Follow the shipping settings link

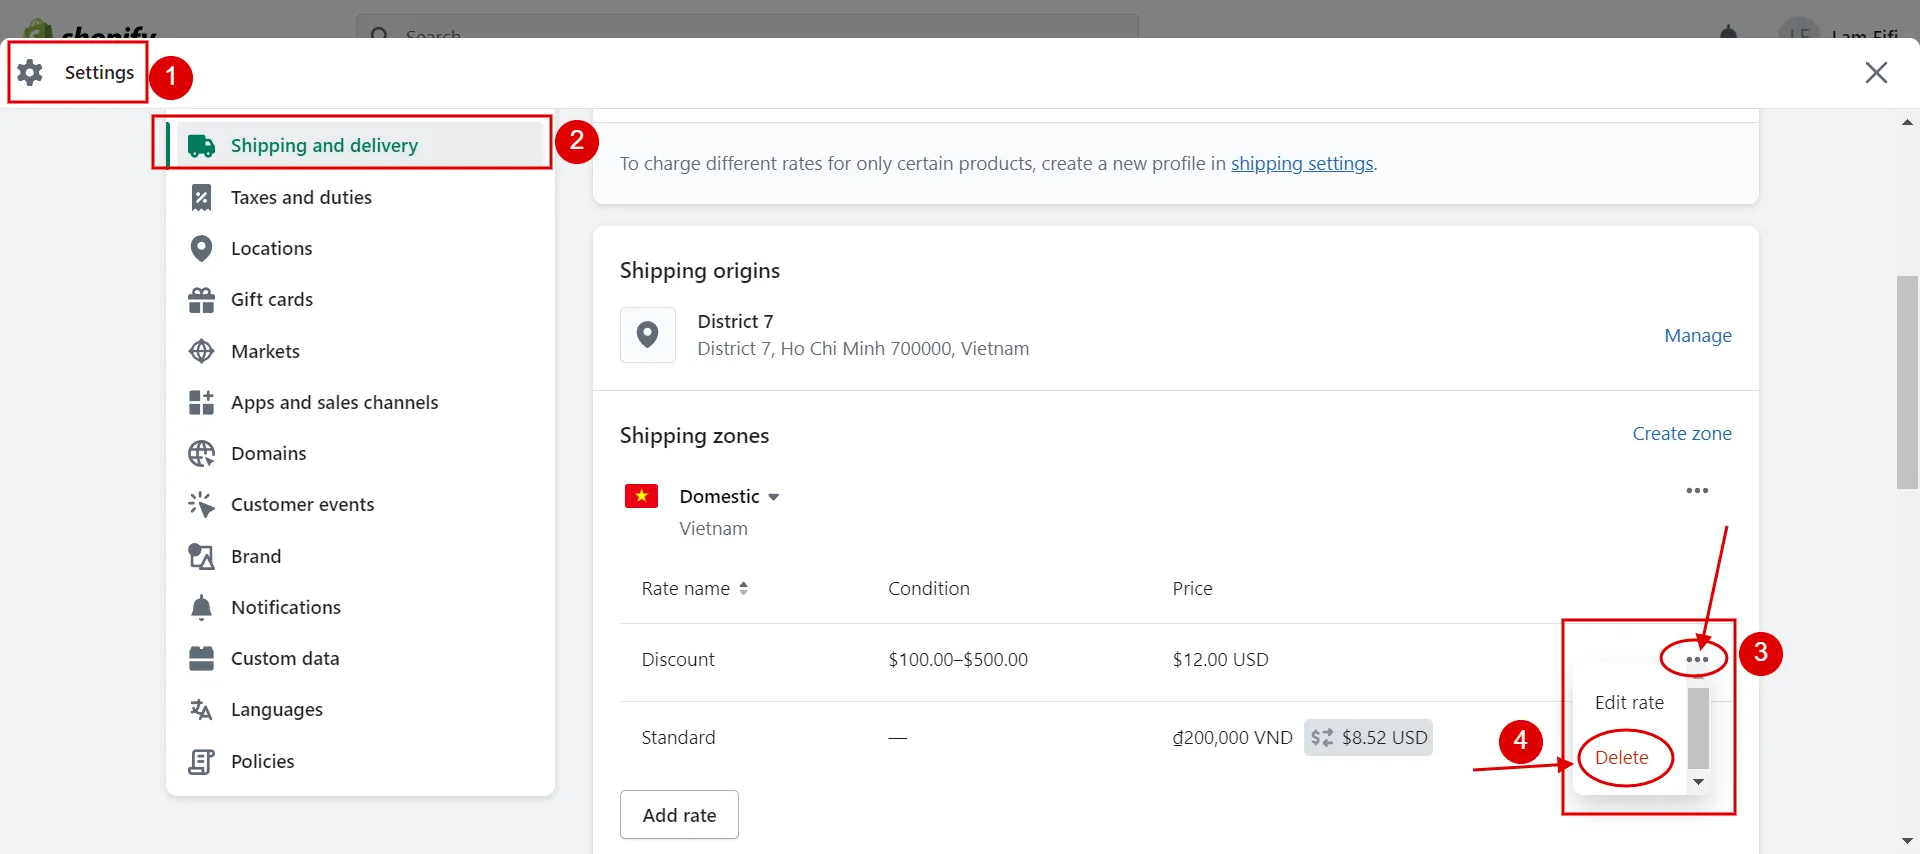(1302, 163)
